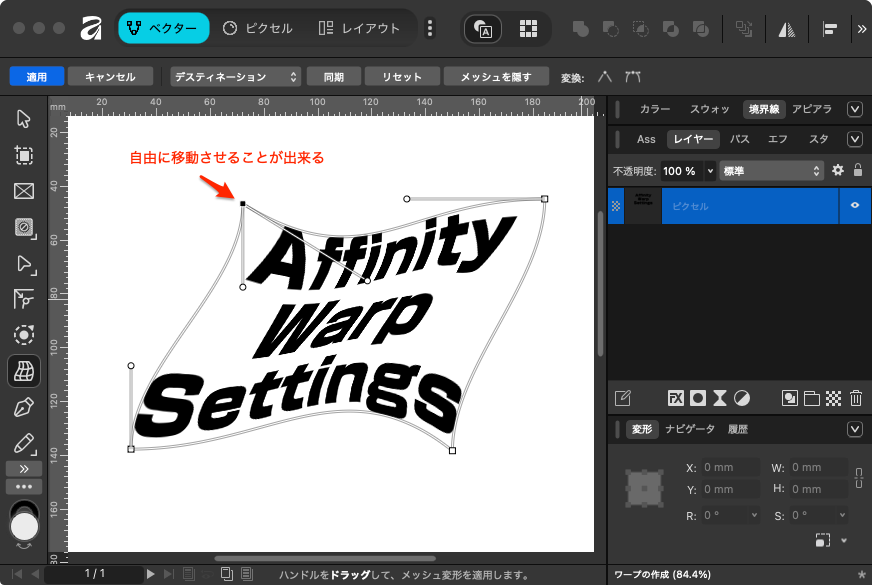Open the デスティネーション dropdown
This screenshot has width=872, height=585.
235,76
